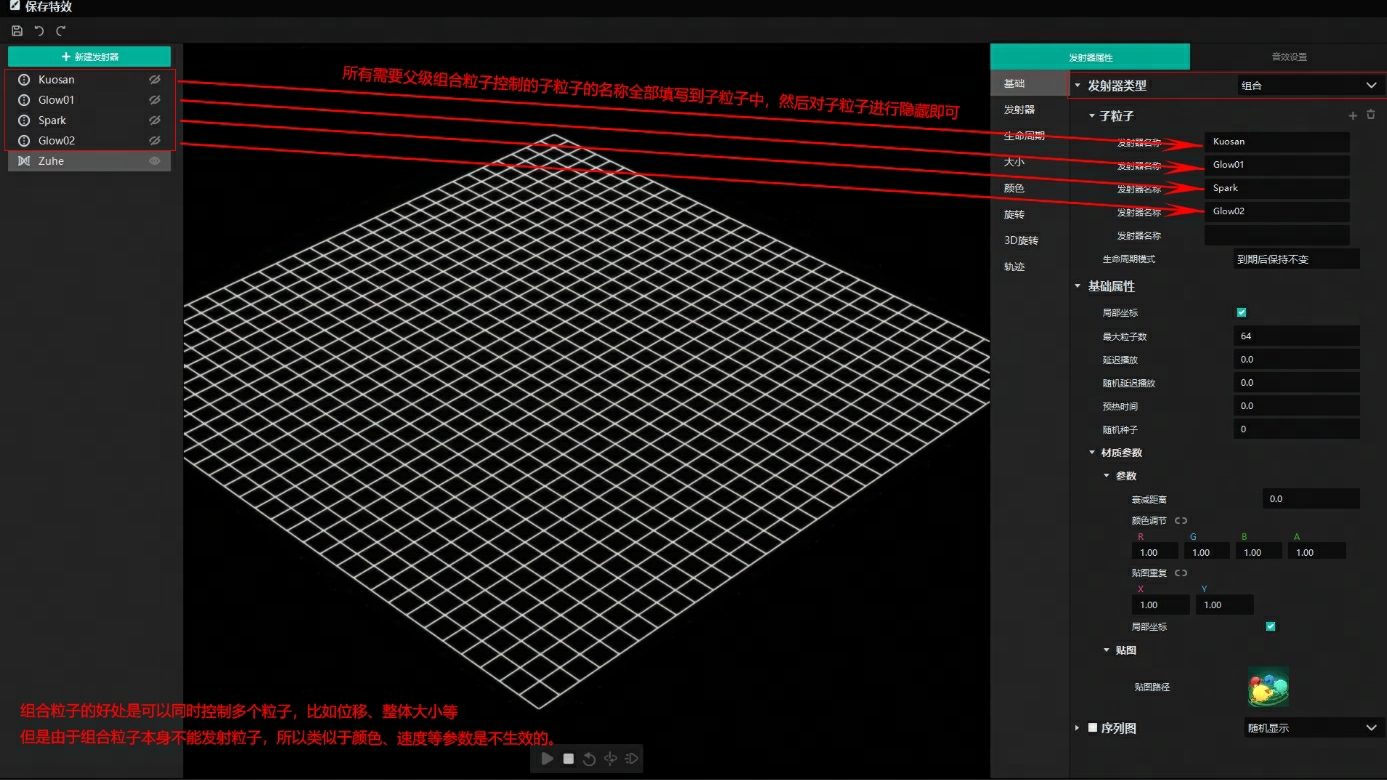Open the 随机显示 dropdown
1387x780 pixels.
[1314, 728]
